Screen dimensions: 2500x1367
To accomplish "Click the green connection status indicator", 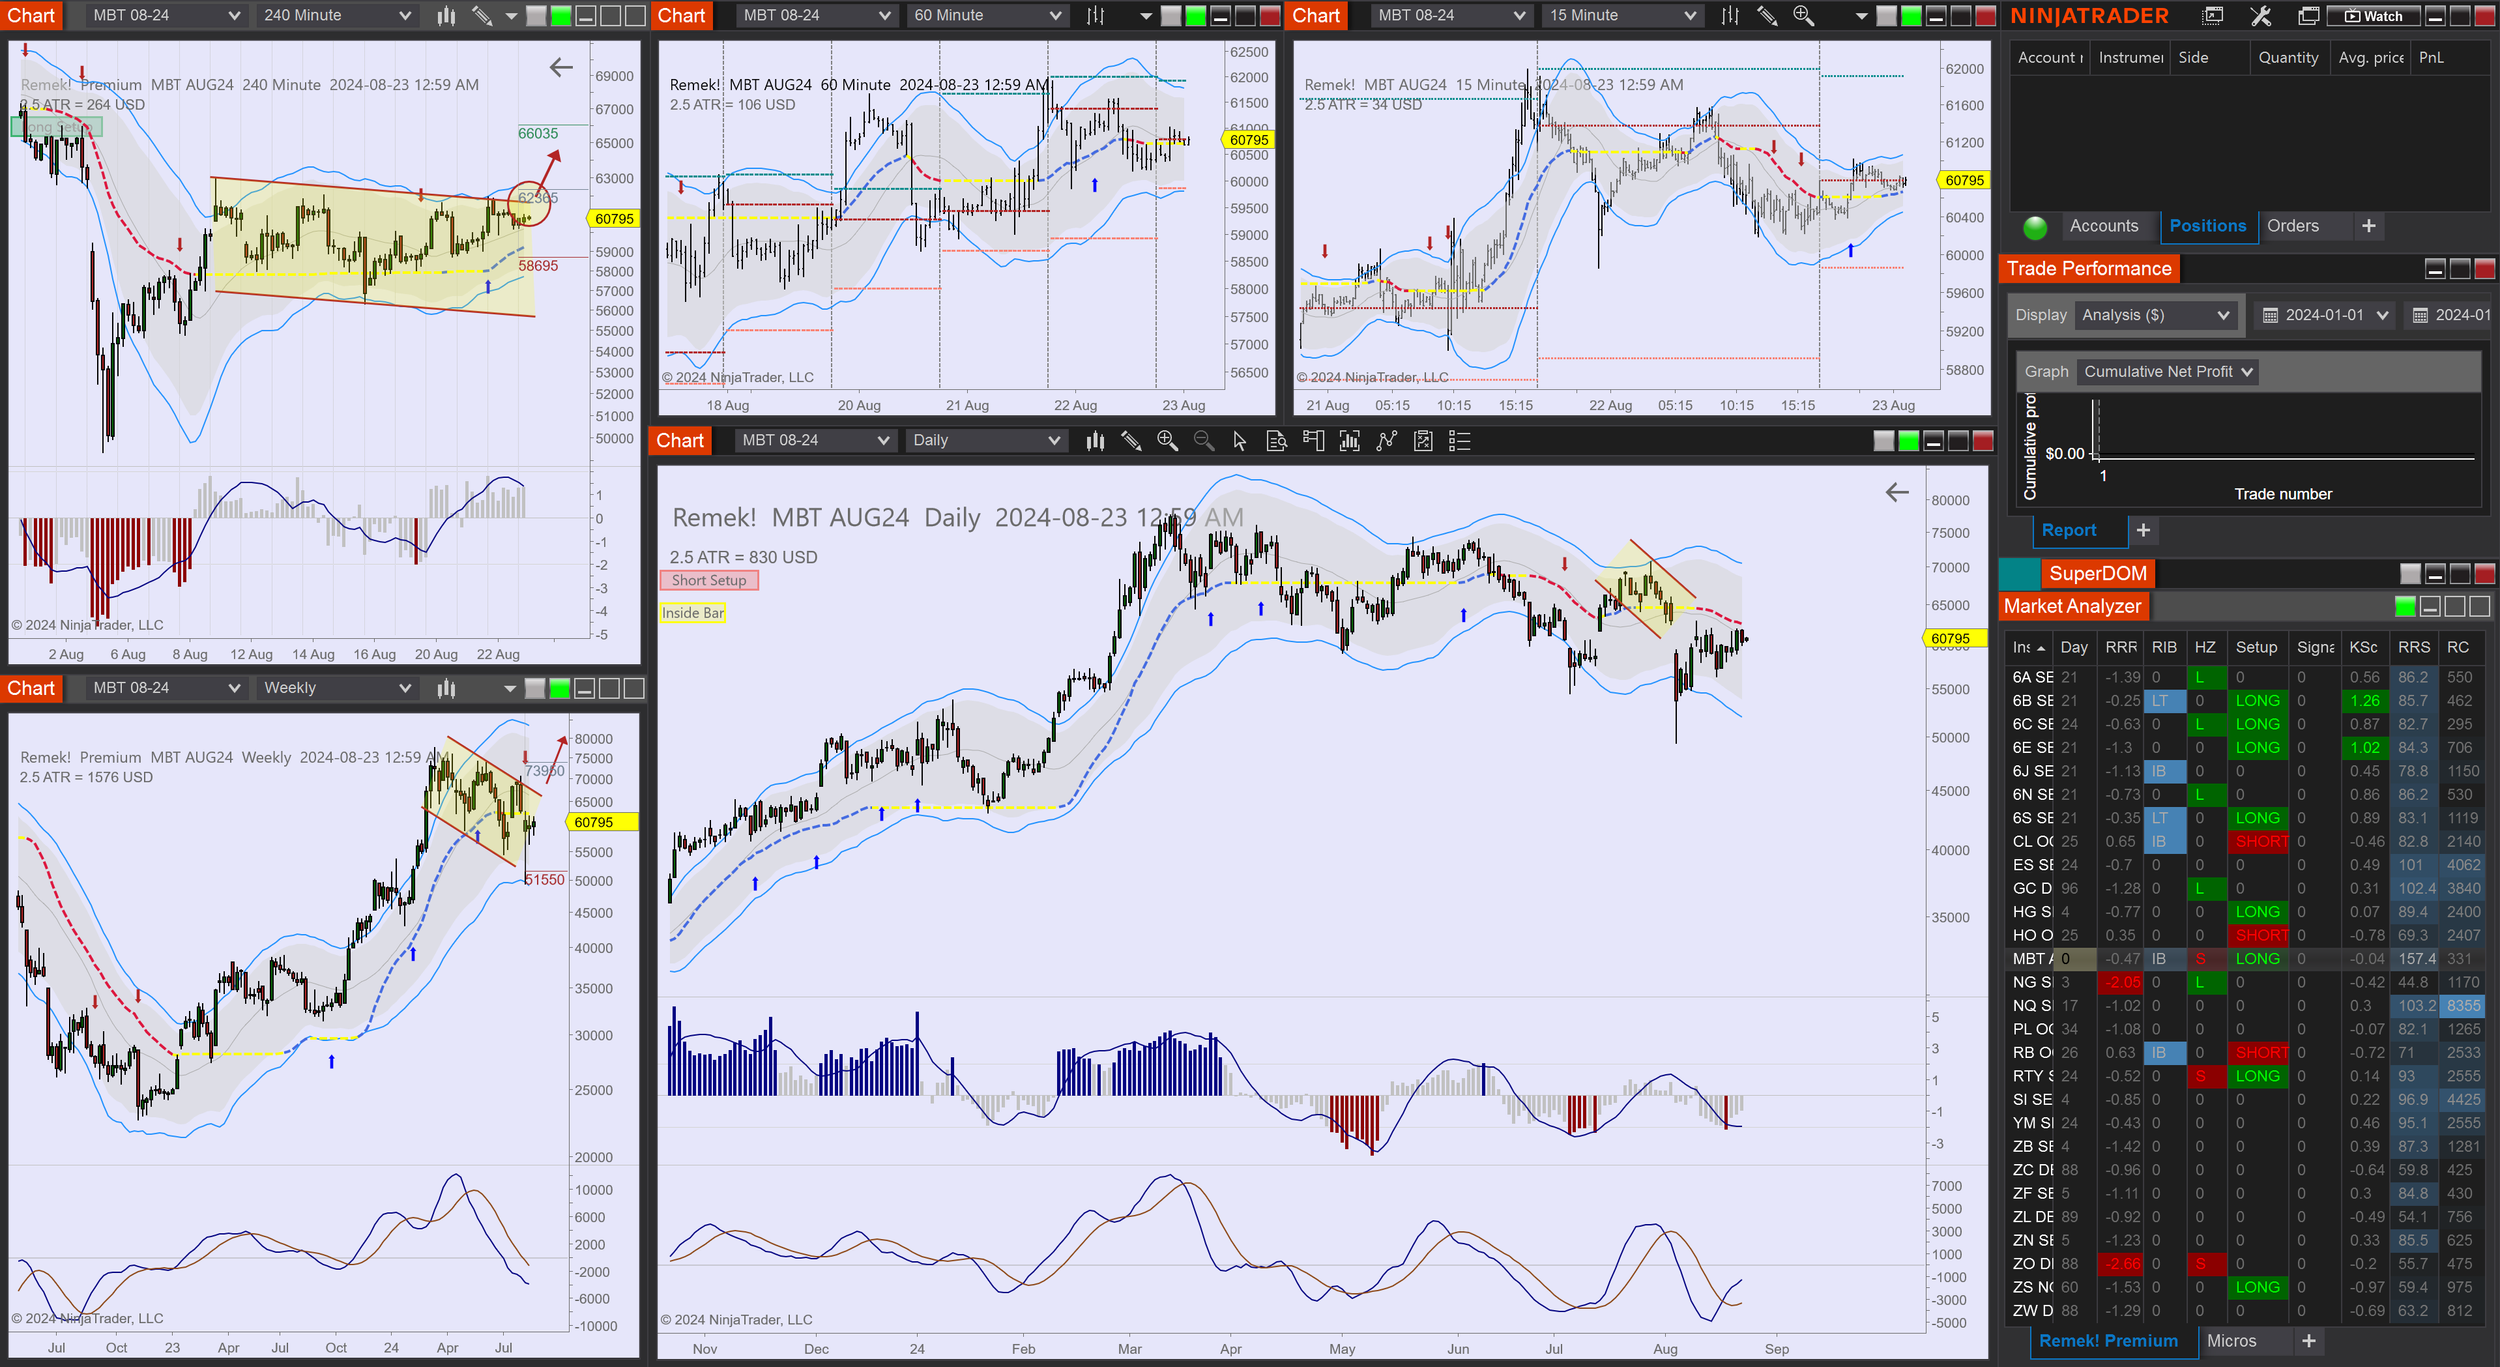I will pyautogui.click(x=2034, y=227).
